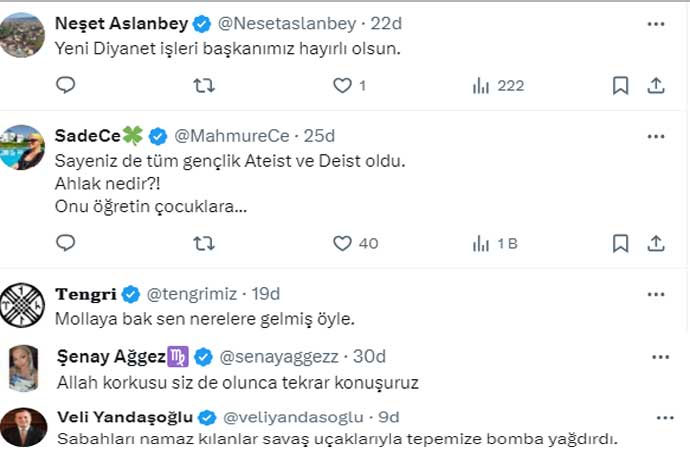Reply to SadeCe's tweet
690x450 pixels.
pos(65,243)
